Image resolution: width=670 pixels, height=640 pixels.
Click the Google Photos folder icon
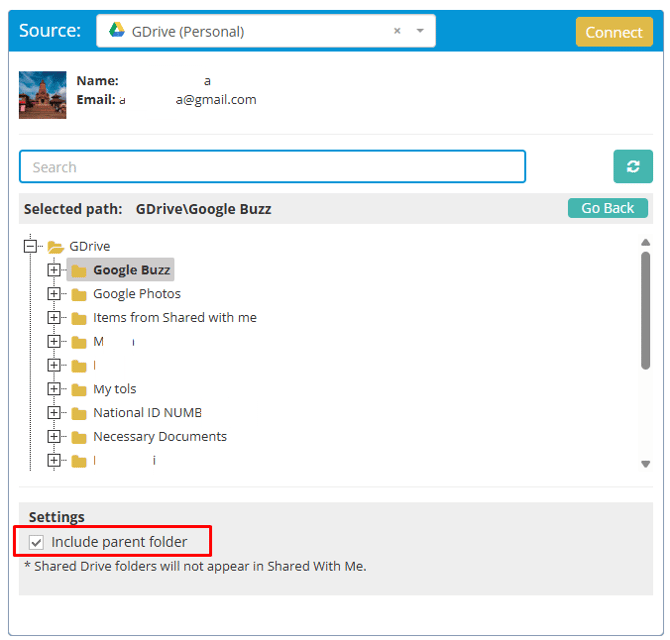pos(79,294)
